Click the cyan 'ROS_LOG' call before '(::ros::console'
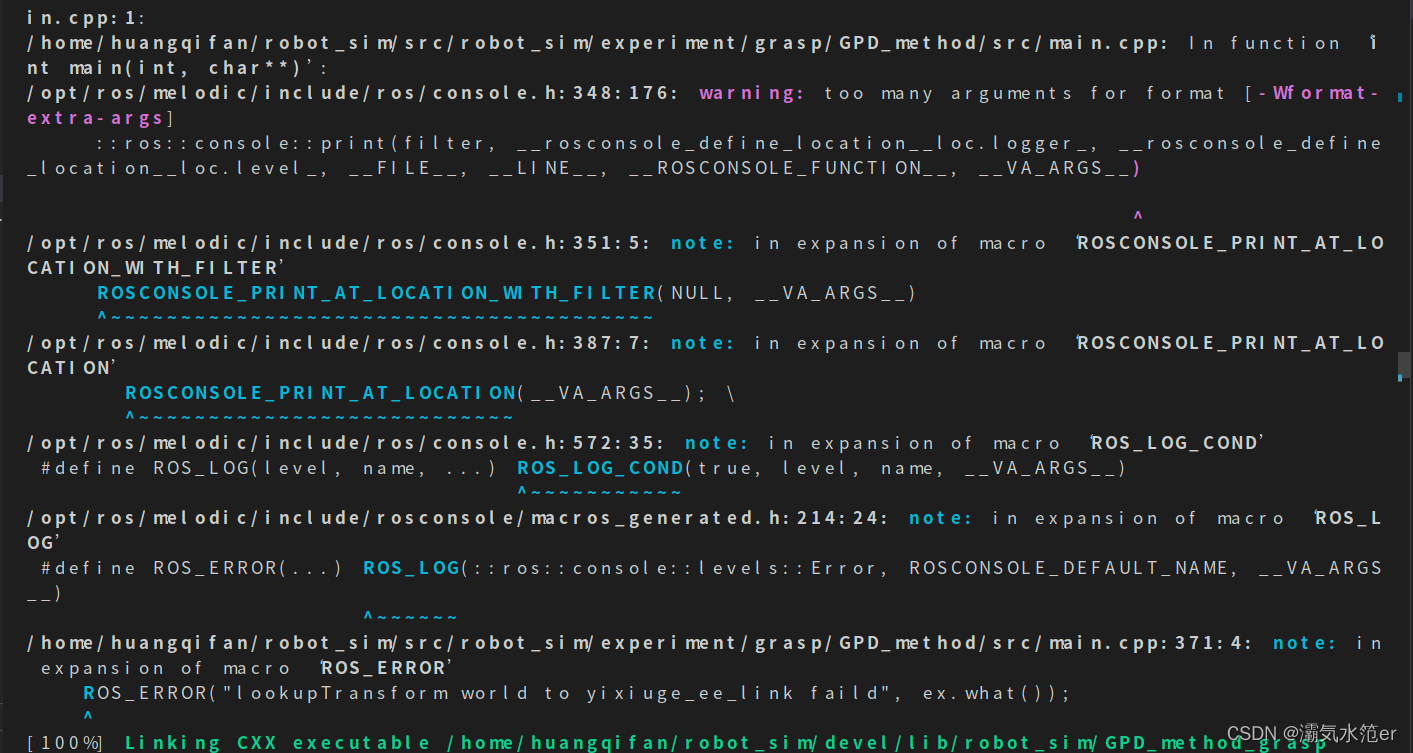 click(x=411, y=568)
